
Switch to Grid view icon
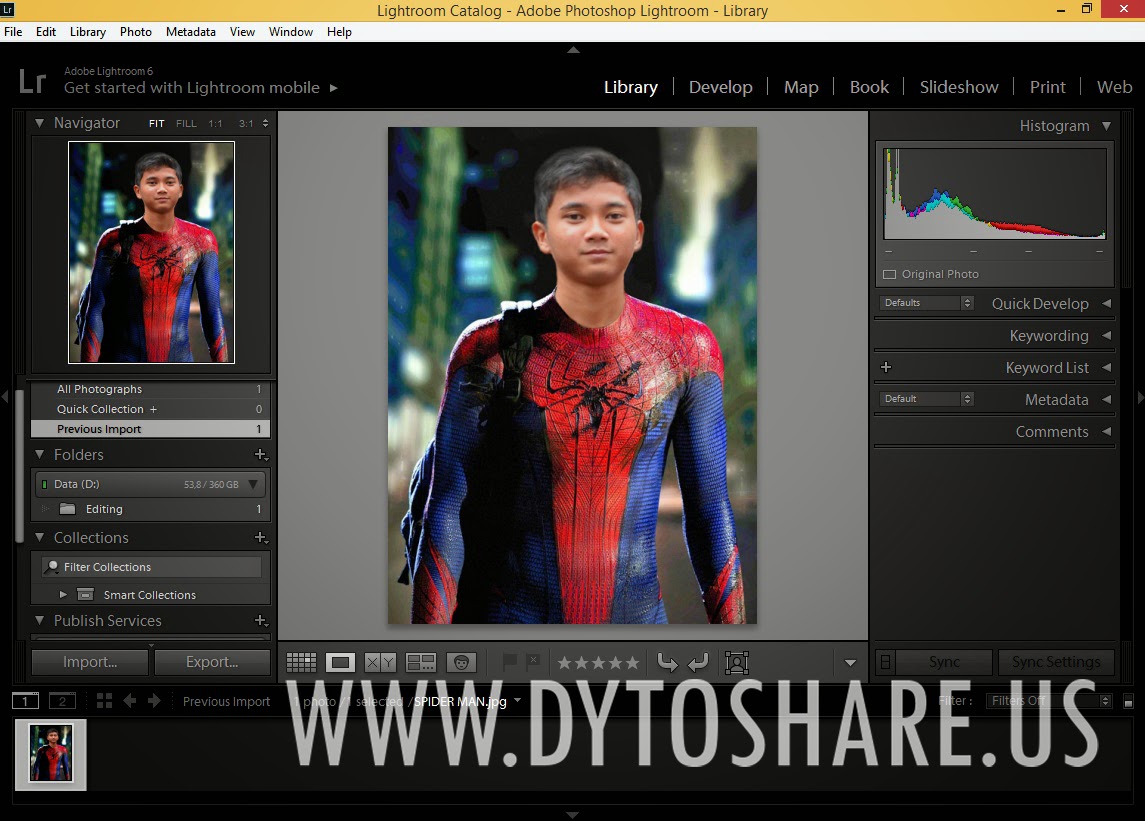click(301, 662)
